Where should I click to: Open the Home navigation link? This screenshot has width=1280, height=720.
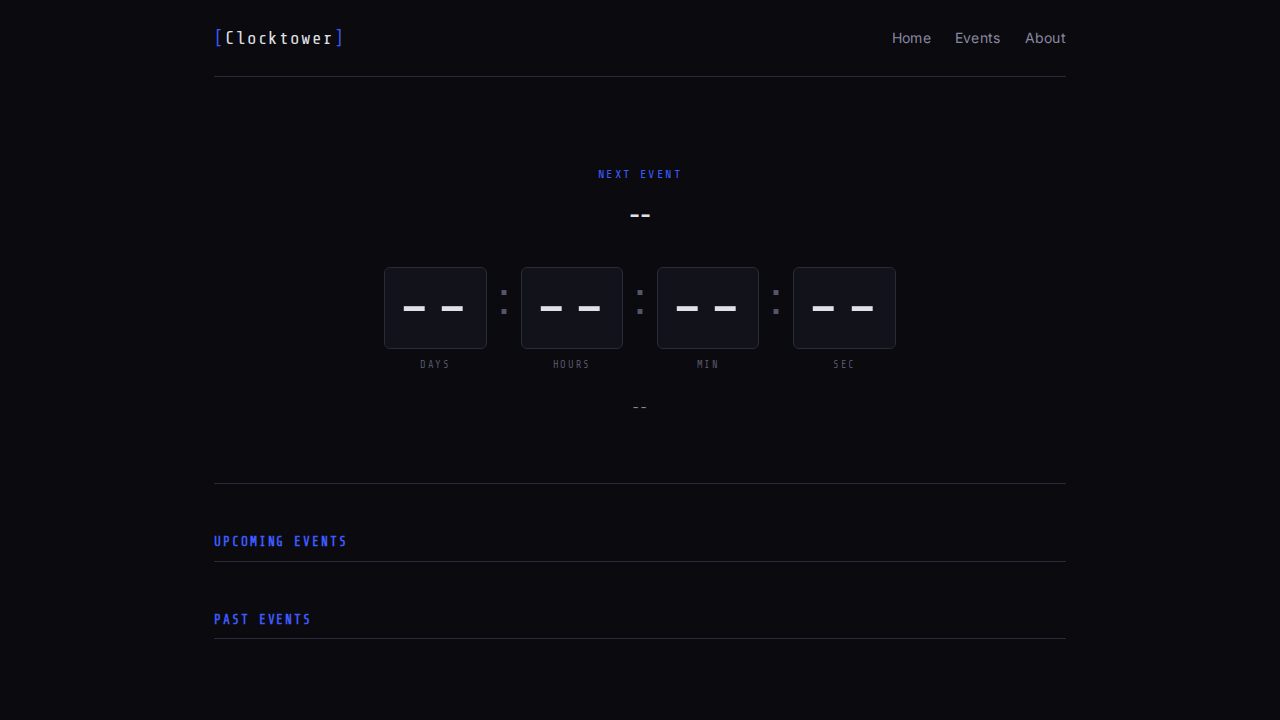pyautogui.click(x=911, y=38)
